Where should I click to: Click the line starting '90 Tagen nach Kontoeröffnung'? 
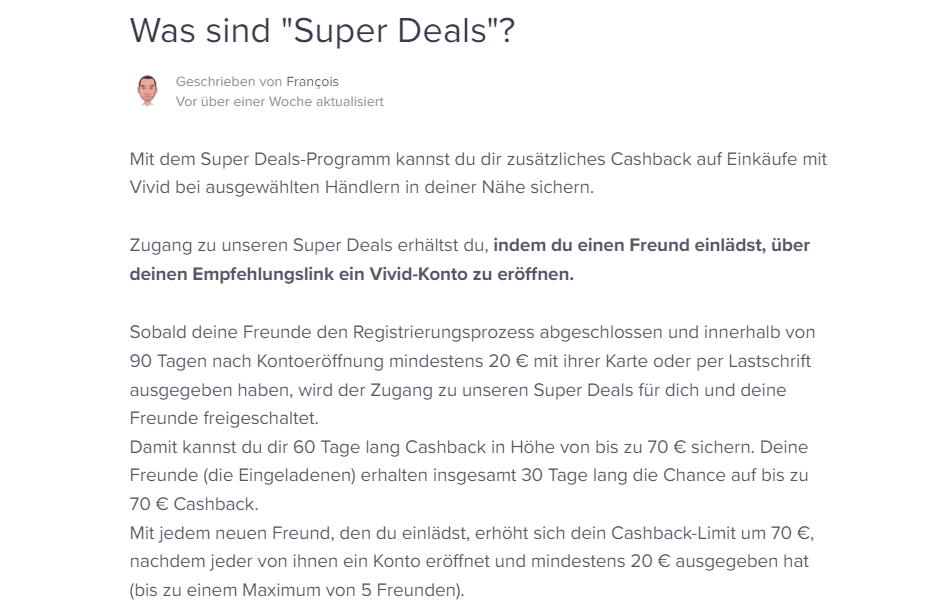(470, 361)
